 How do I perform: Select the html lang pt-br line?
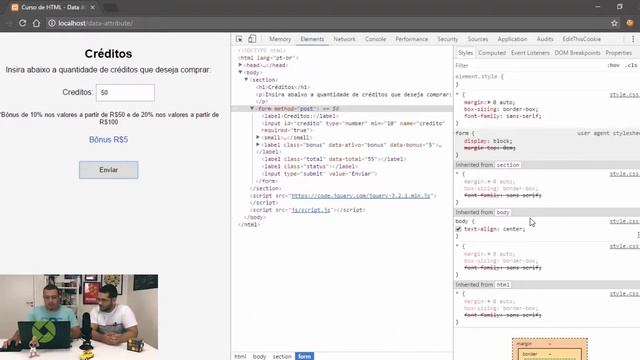(x=268, y=58)
